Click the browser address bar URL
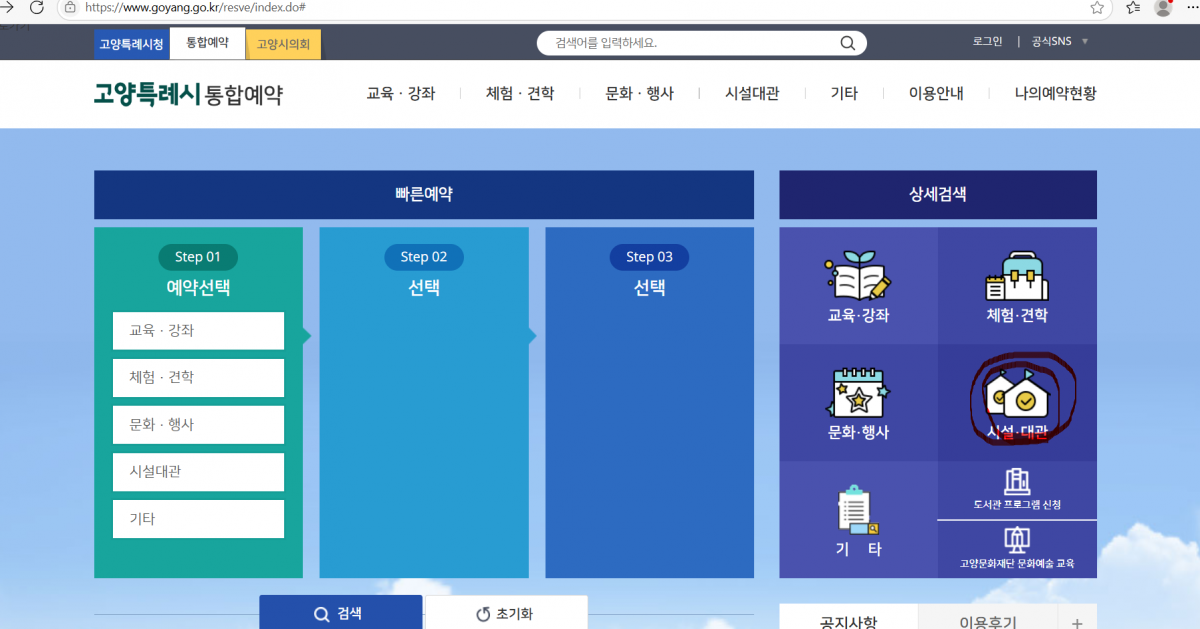This screenshot has height=629, width=1200. (x=196, y=7)
